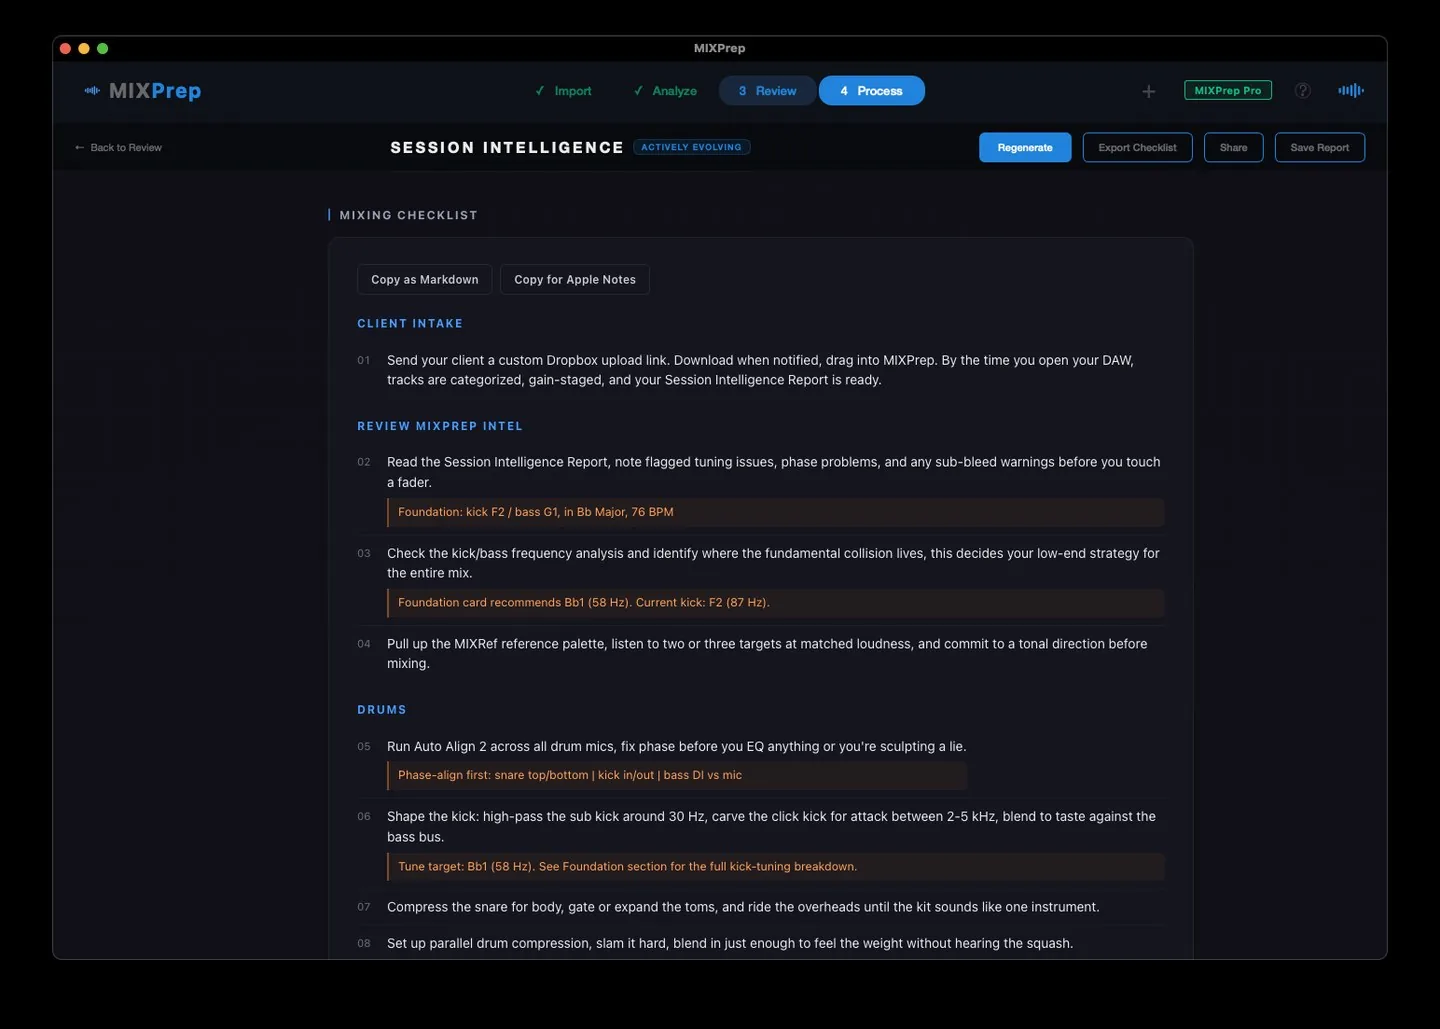The image size is (1440, 1029).
Task: Click Copy as Markdown
Action: pyautogui.click(x=424, y=279)
